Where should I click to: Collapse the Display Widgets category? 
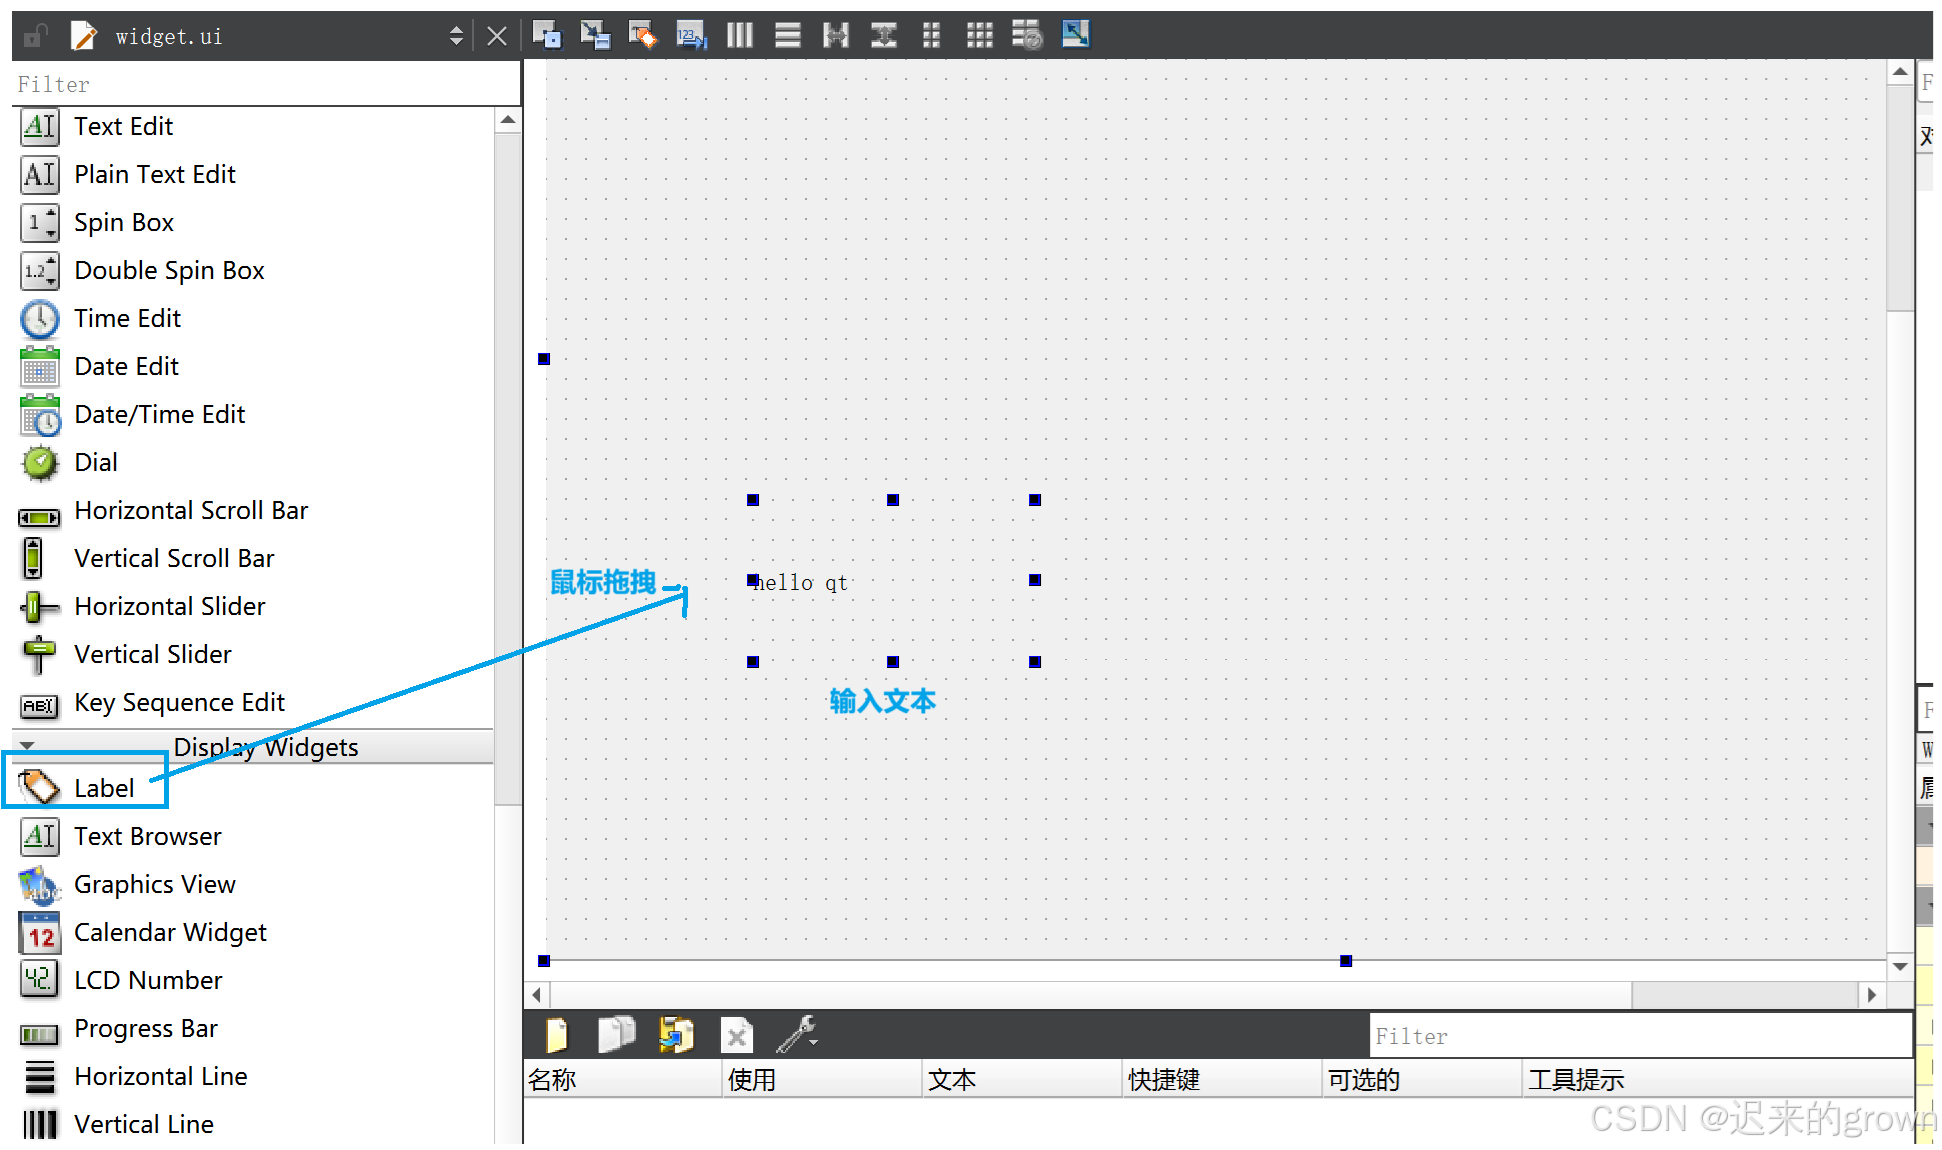coord(27,746)
